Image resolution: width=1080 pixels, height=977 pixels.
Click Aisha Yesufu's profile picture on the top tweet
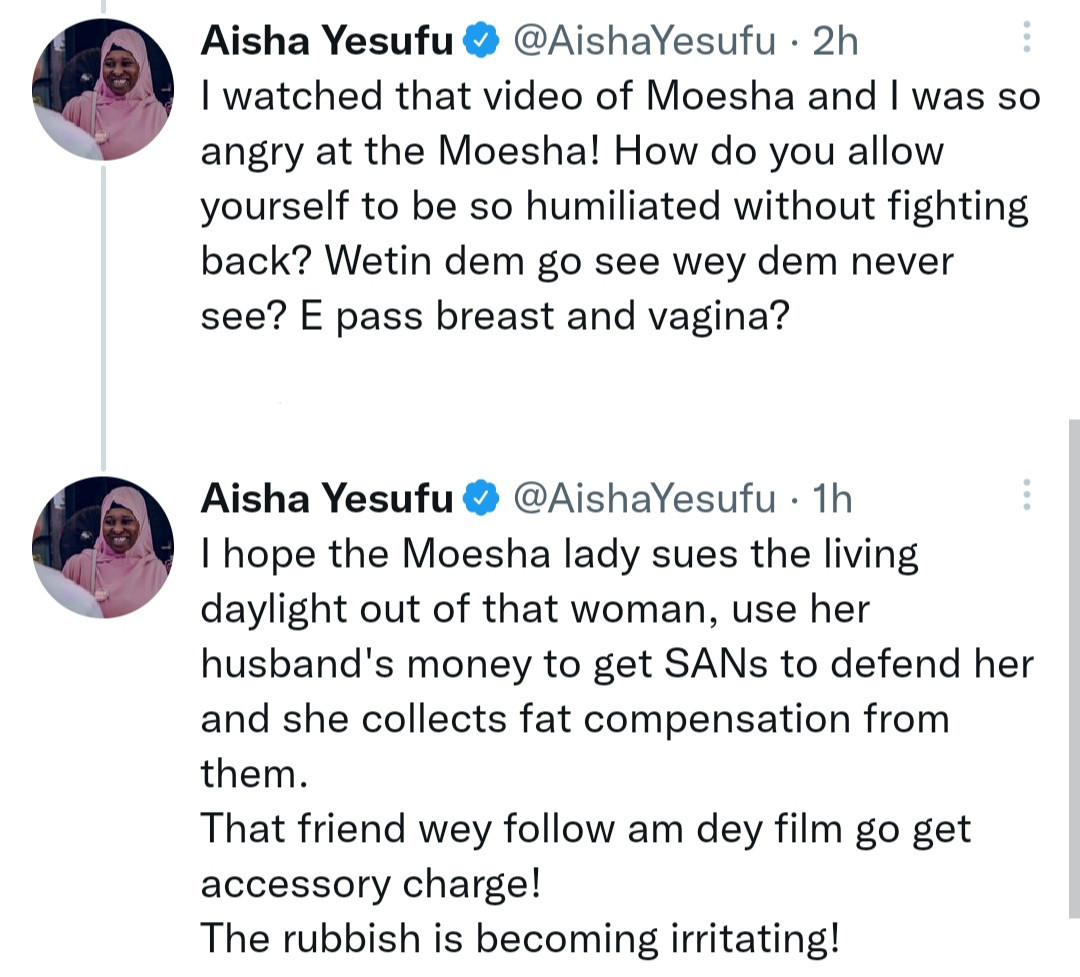tap(100, 88)
